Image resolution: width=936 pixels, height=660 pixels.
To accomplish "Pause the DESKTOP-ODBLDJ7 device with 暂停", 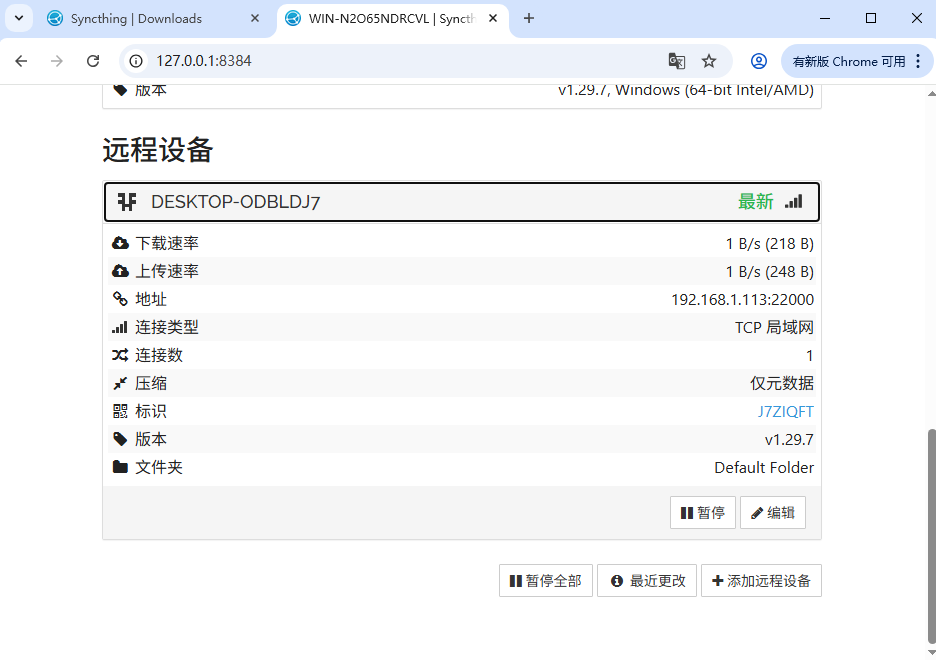I will pyautogui.click(x=702, y=512).
